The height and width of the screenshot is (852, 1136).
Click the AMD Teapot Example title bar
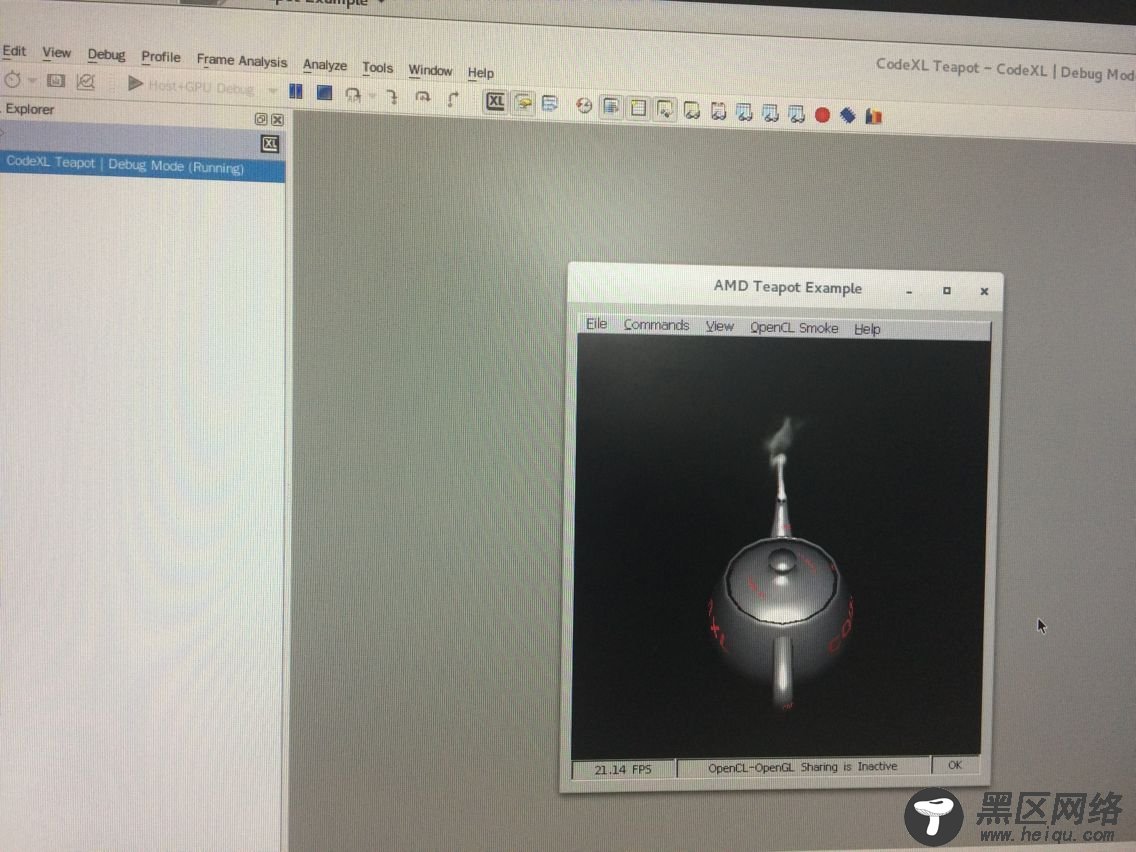click(788, 287)
